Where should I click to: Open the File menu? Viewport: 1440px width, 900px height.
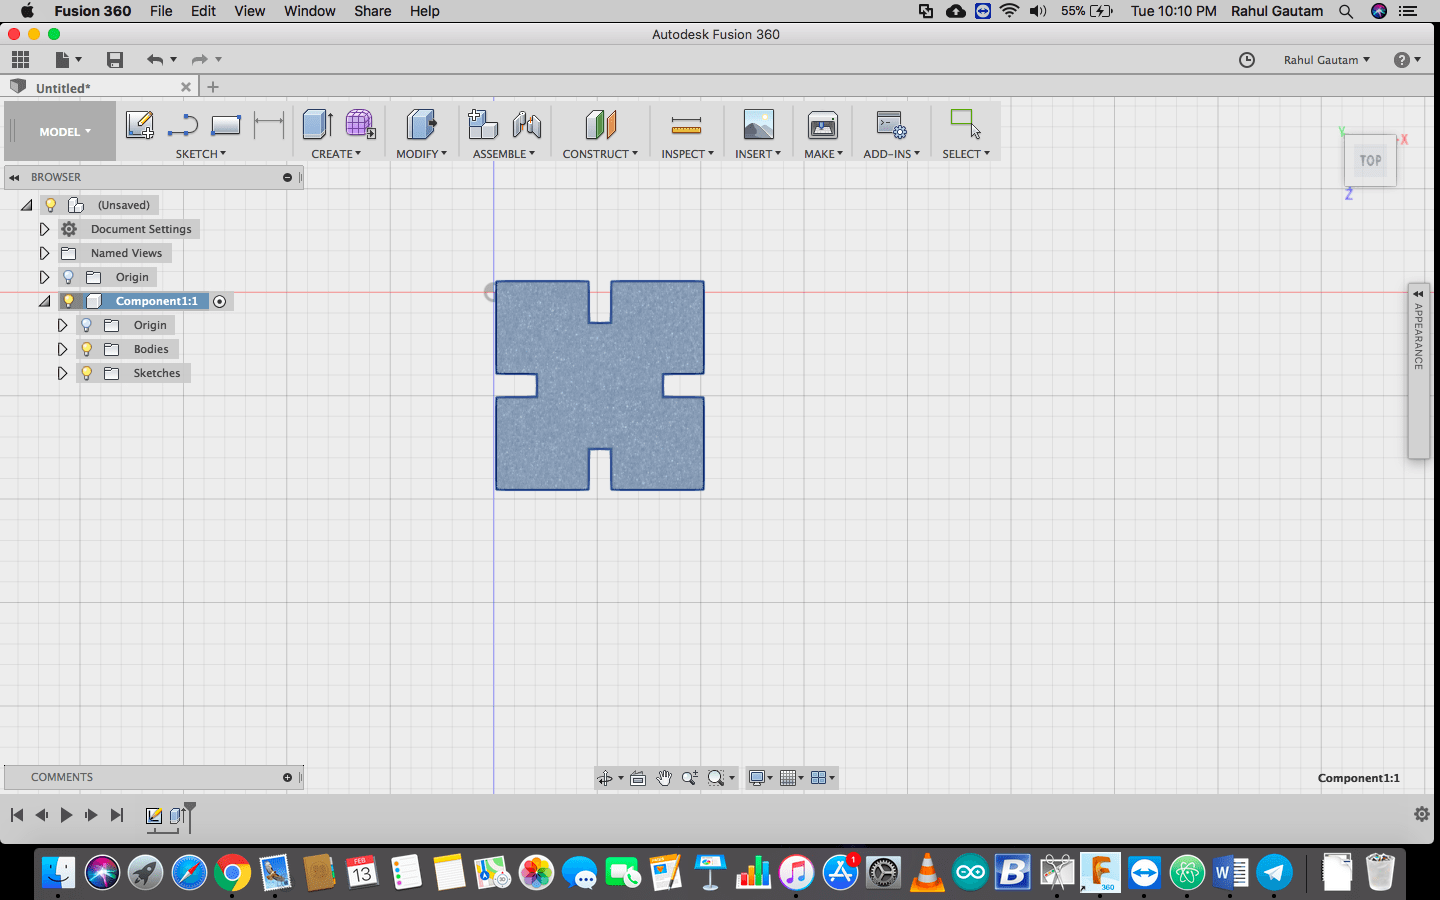click(x=161, y=11)
